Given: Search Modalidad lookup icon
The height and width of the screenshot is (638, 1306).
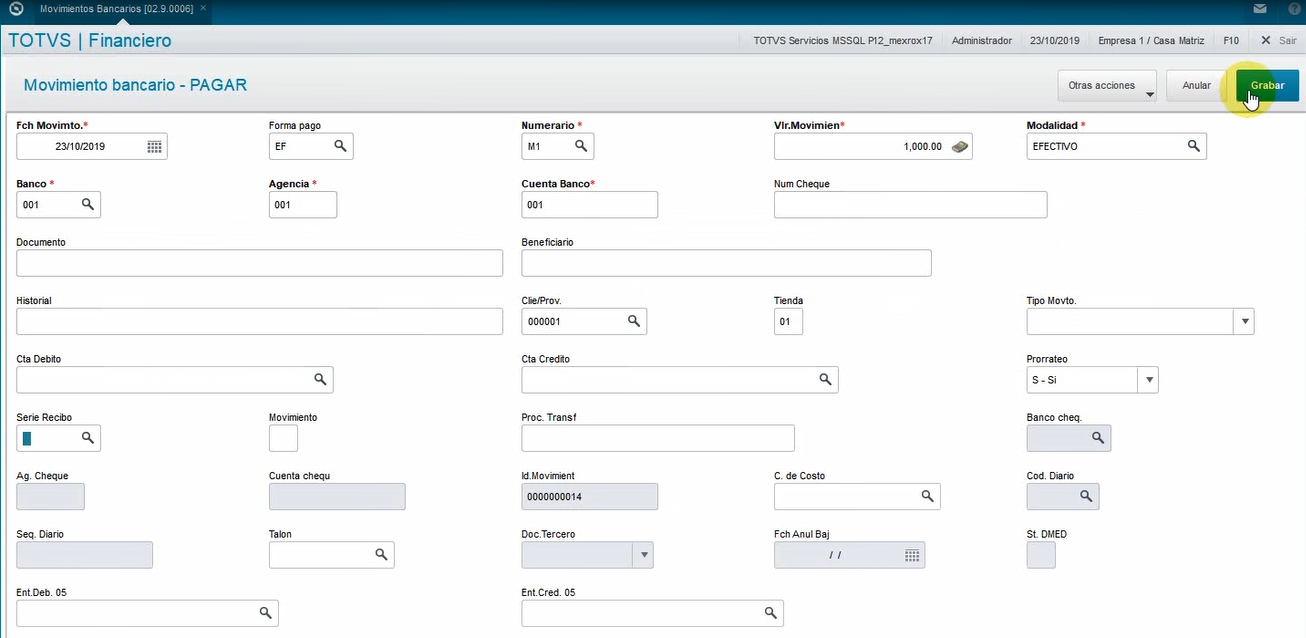Looking at the screenshot, I should [x=1193, y=146].
